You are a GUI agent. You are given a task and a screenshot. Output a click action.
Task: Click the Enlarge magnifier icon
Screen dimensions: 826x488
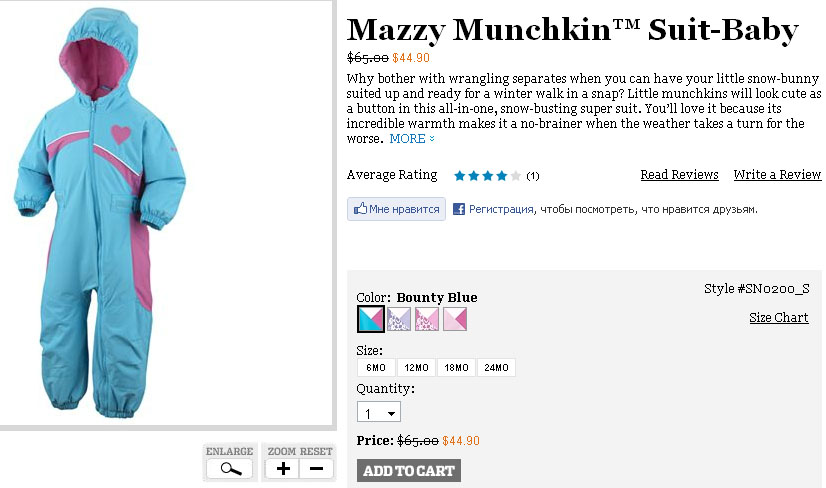(230, 468)
